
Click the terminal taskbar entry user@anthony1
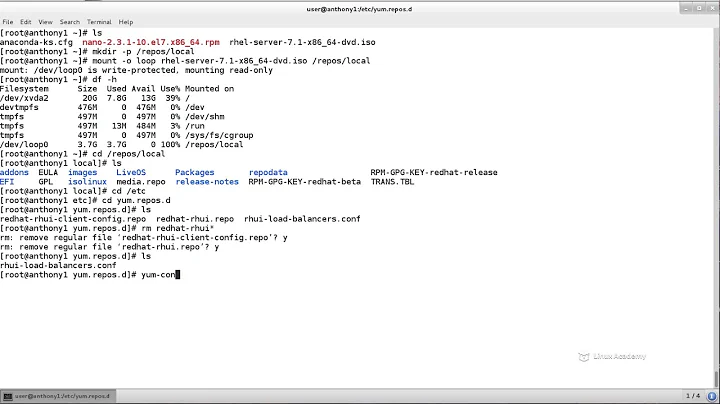pyautogui.click(x=58, y=396)
